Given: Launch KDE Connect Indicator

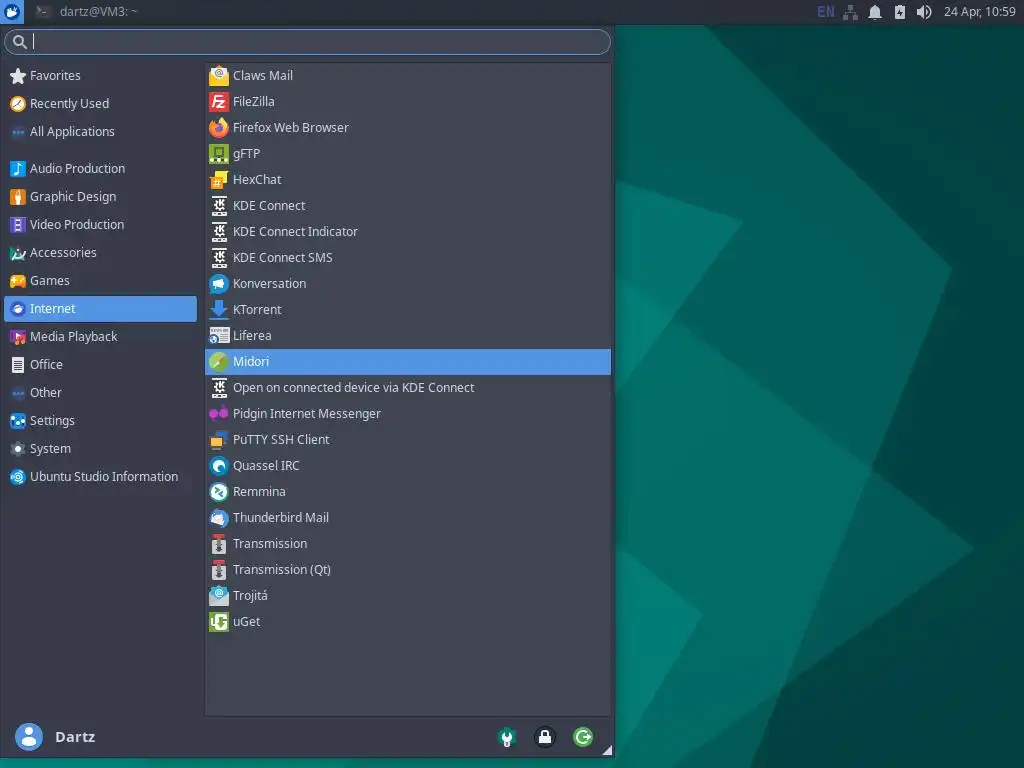Looking at the screenshot, I should (x=408, y=232).
